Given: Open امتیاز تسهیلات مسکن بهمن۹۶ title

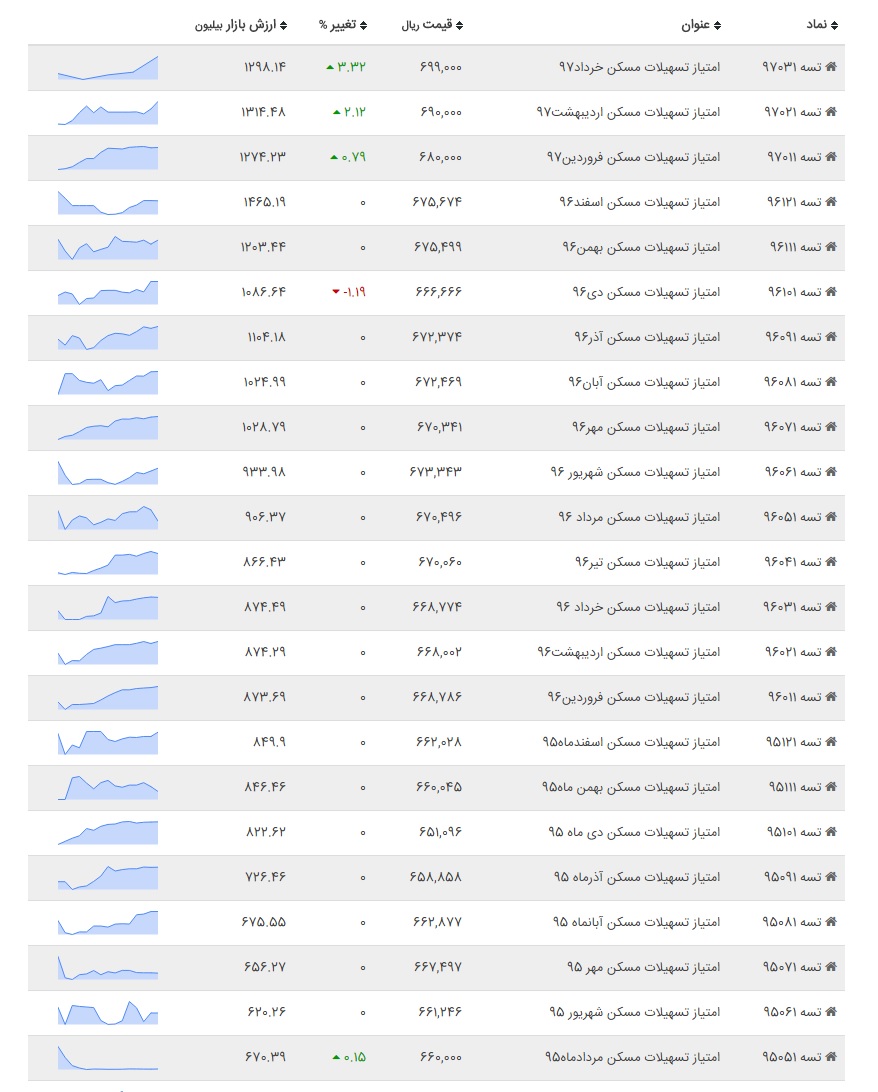Looking at the screenshot, I should coord(641,247).
